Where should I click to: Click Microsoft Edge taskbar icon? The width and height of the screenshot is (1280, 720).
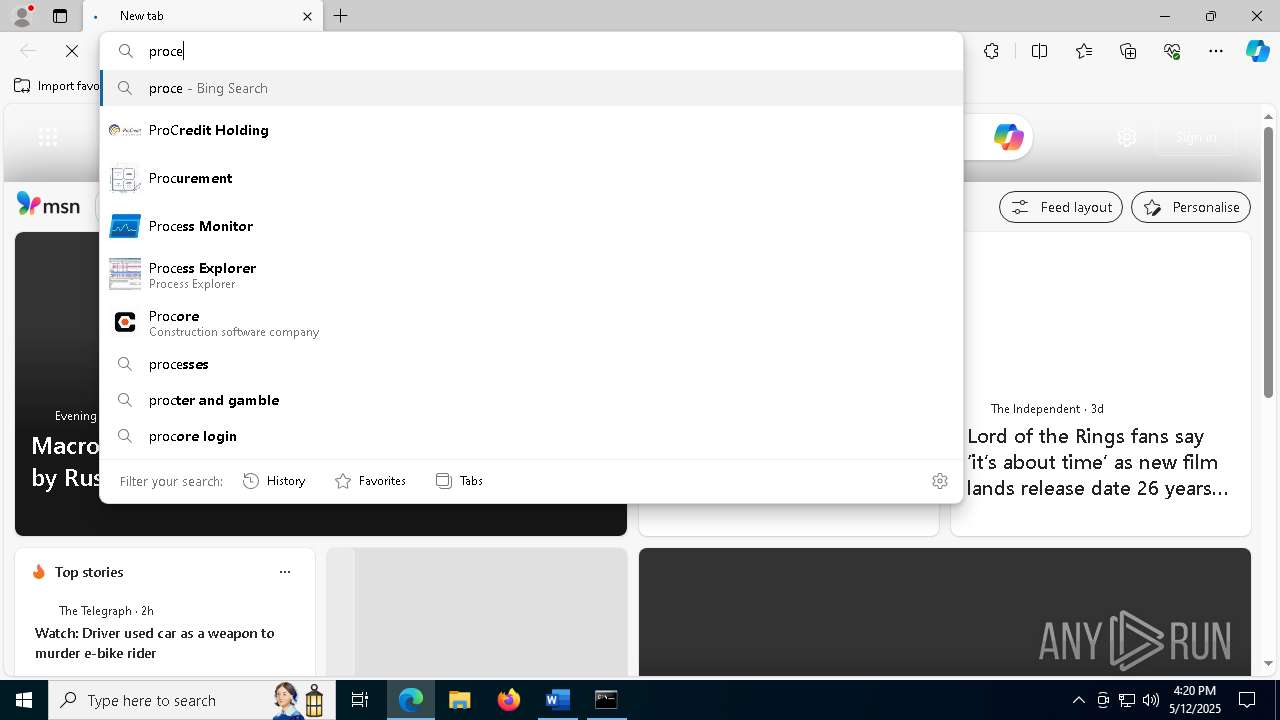click(x=411, y=700)
